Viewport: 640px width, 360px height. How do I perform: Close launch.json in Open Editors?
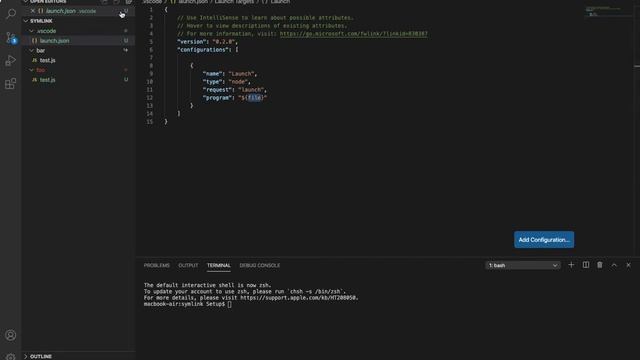pyautogui.click(x=33, y=11)
